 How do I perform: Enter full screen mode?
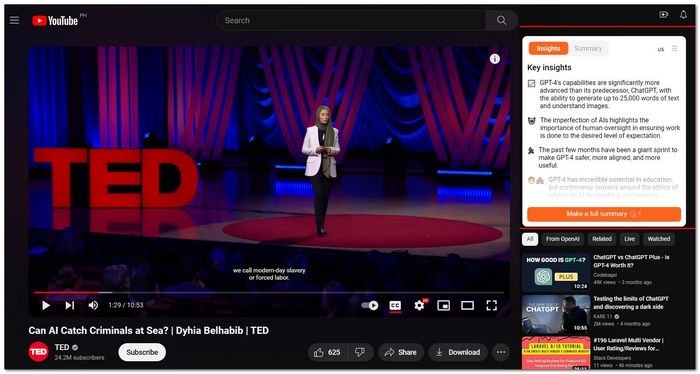pyautogui.click(x=492, y=305)
